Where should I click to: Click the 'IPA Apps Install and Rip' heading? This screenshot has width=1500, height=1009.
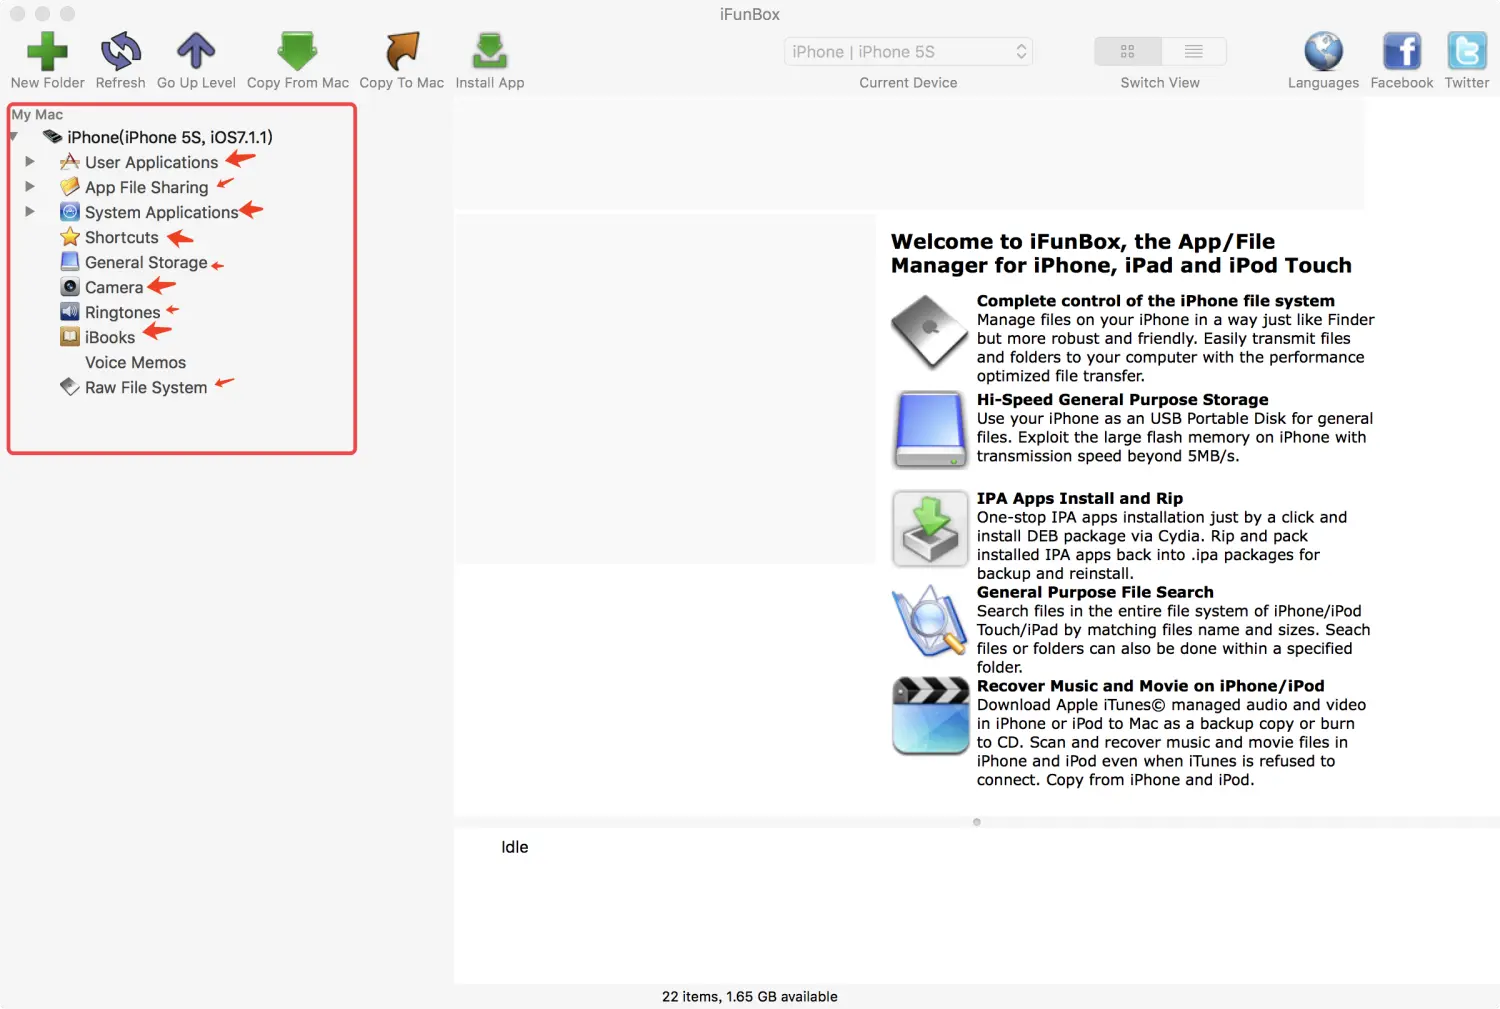[1080, 498]
